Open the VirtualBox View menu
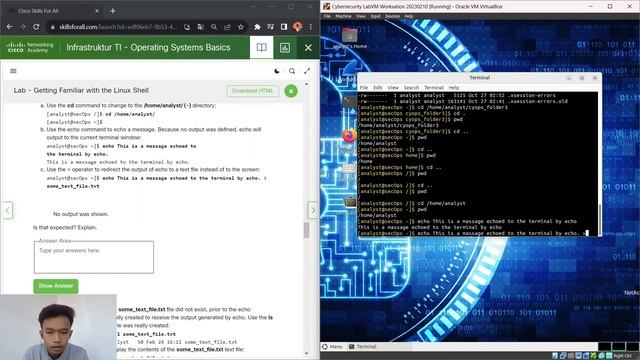640x360 pixels. [361, 16]
